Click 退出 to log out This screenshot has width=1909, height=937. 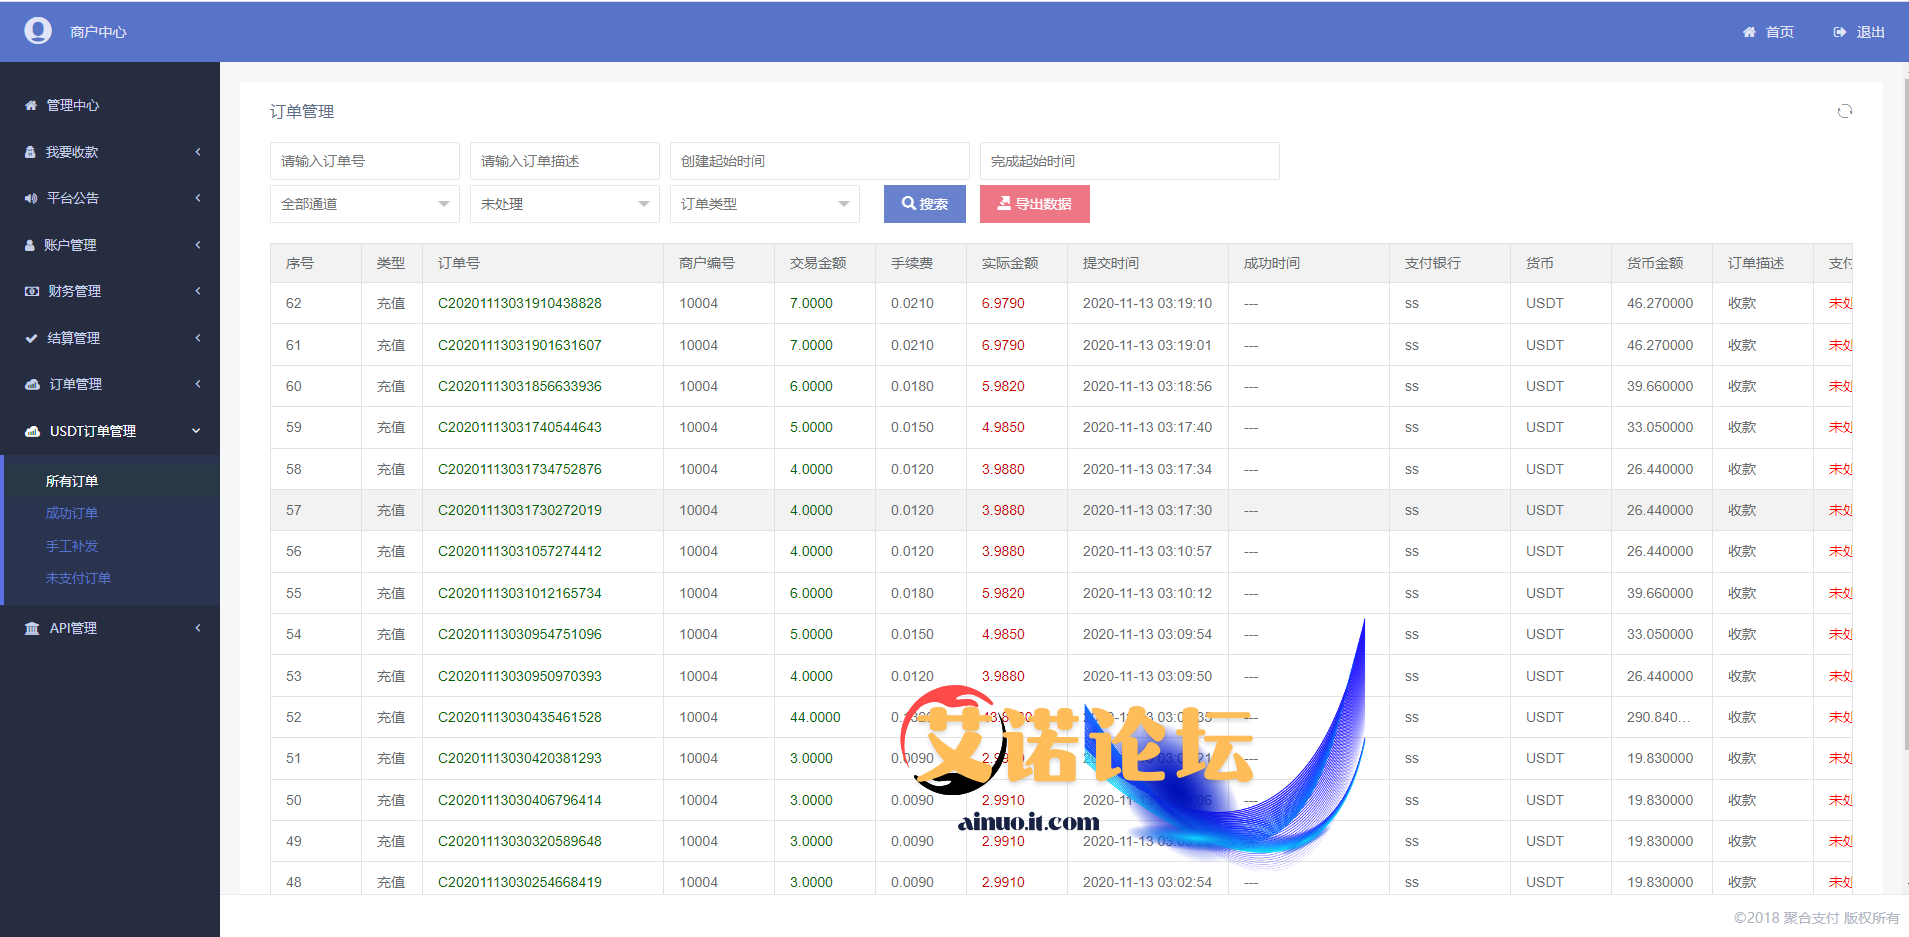pyautogui.click(x=1870, y=32)
